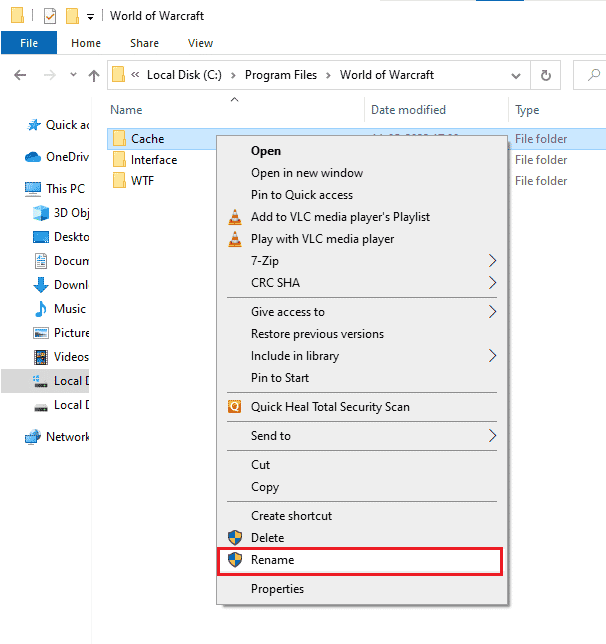This screenshot has width=606, height=644.
Task: Click the Up directory arrow icon
Action: [94, 75]
